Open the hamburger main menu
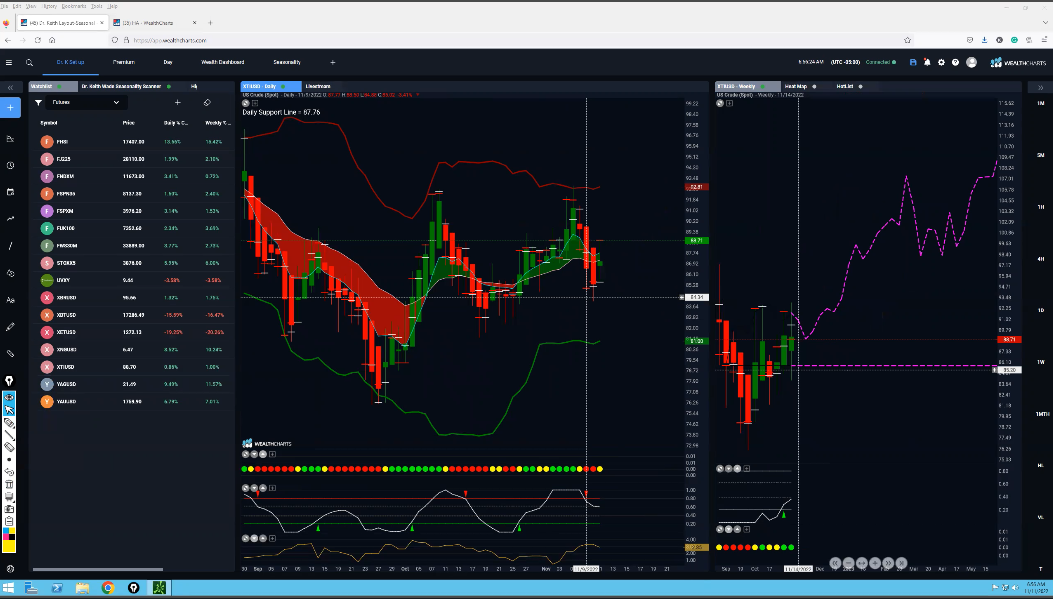The image size is (1053, 599). tap(9, 62)
